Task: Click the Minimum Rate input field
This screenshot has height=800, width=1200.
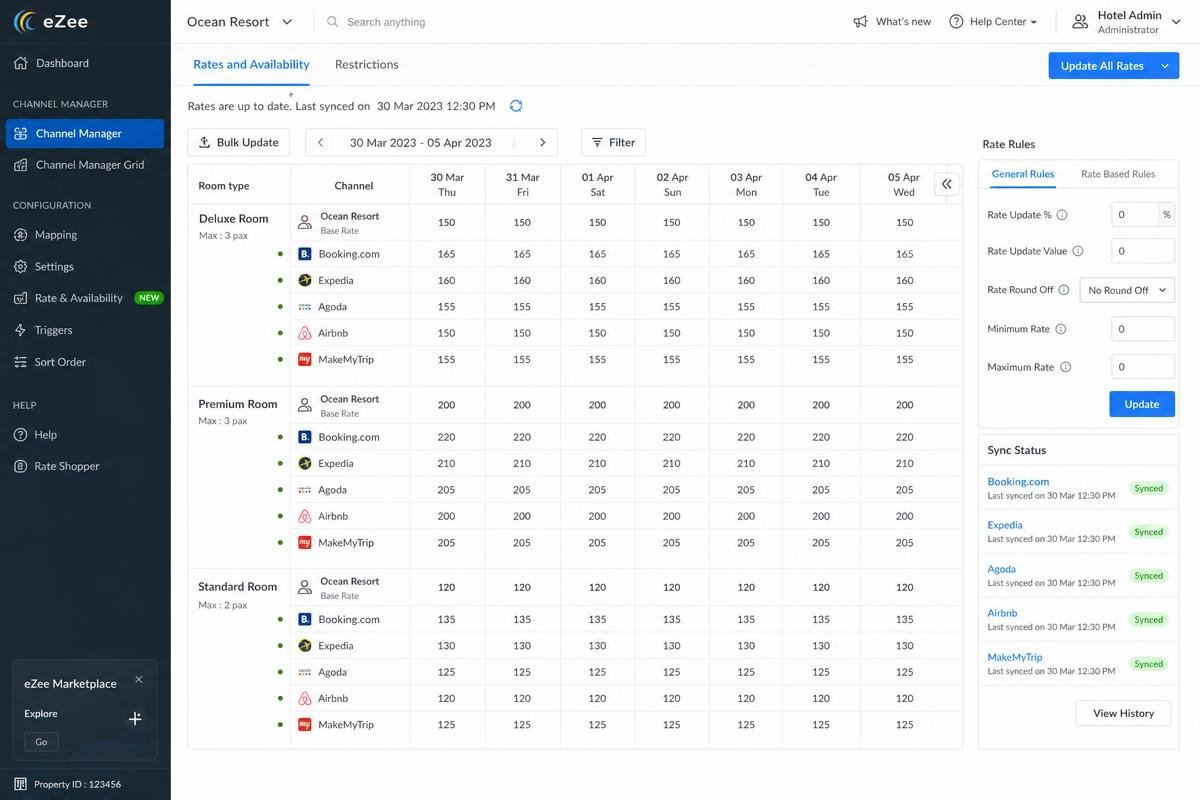Action: 1143,329
